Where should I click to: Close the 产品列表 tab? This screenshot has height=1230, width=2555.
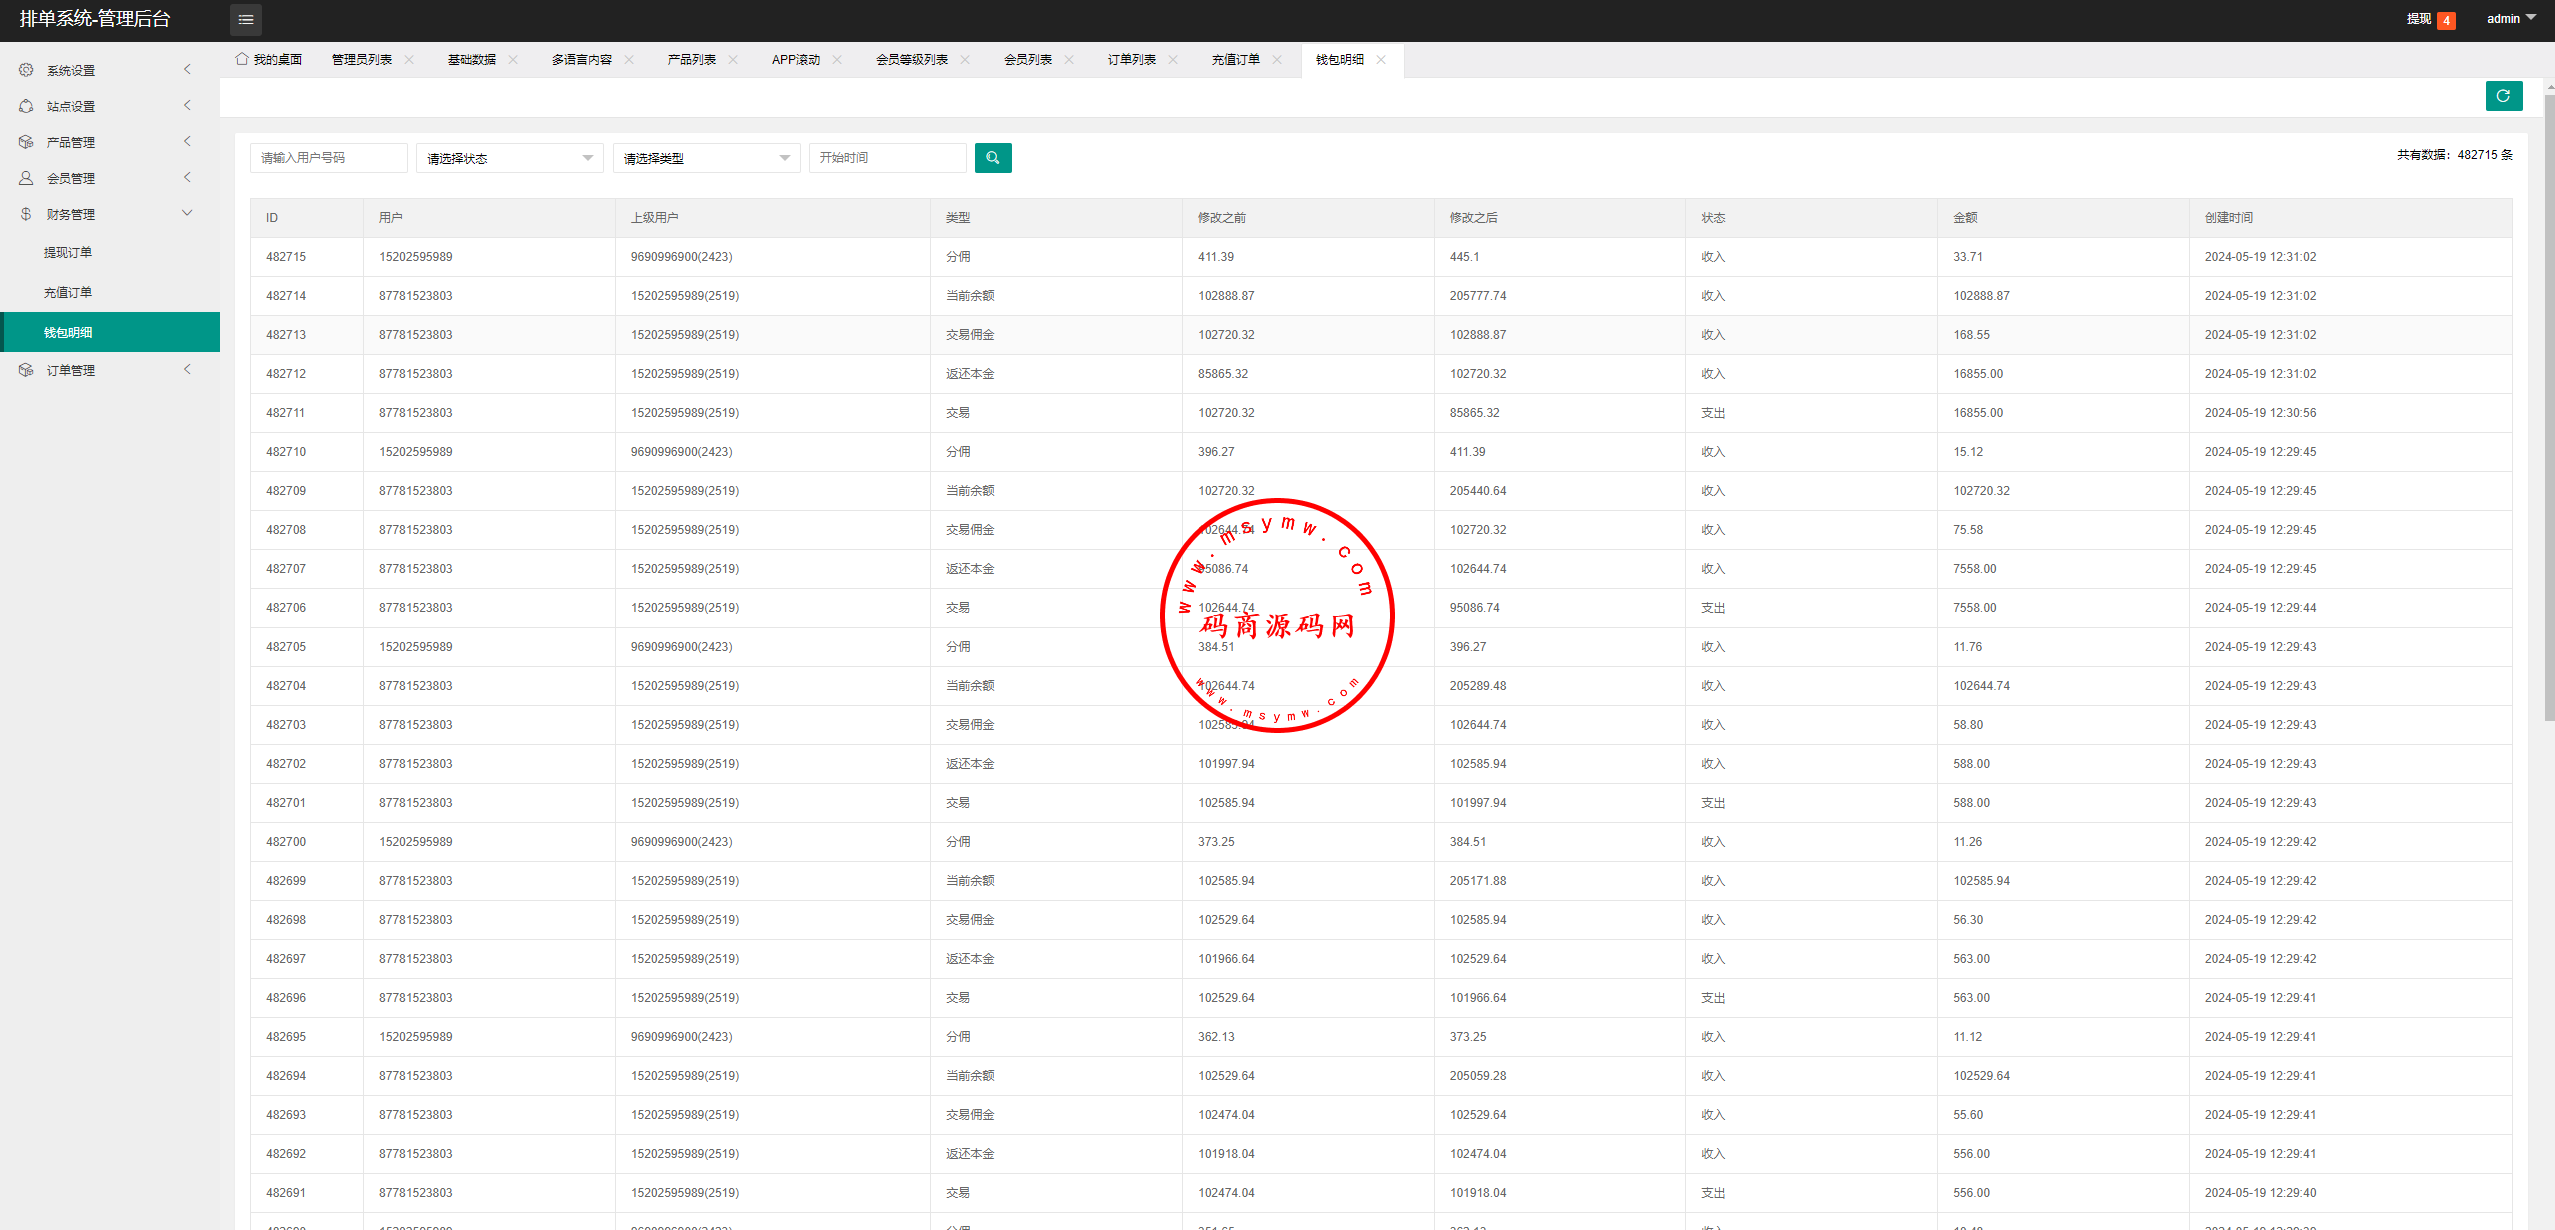733,60
